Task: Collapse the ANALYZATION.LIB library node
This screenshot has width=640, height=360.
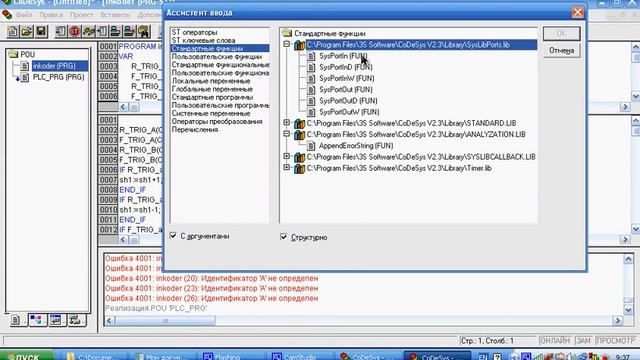Action: pyautogui.click(x=287, y=134)
